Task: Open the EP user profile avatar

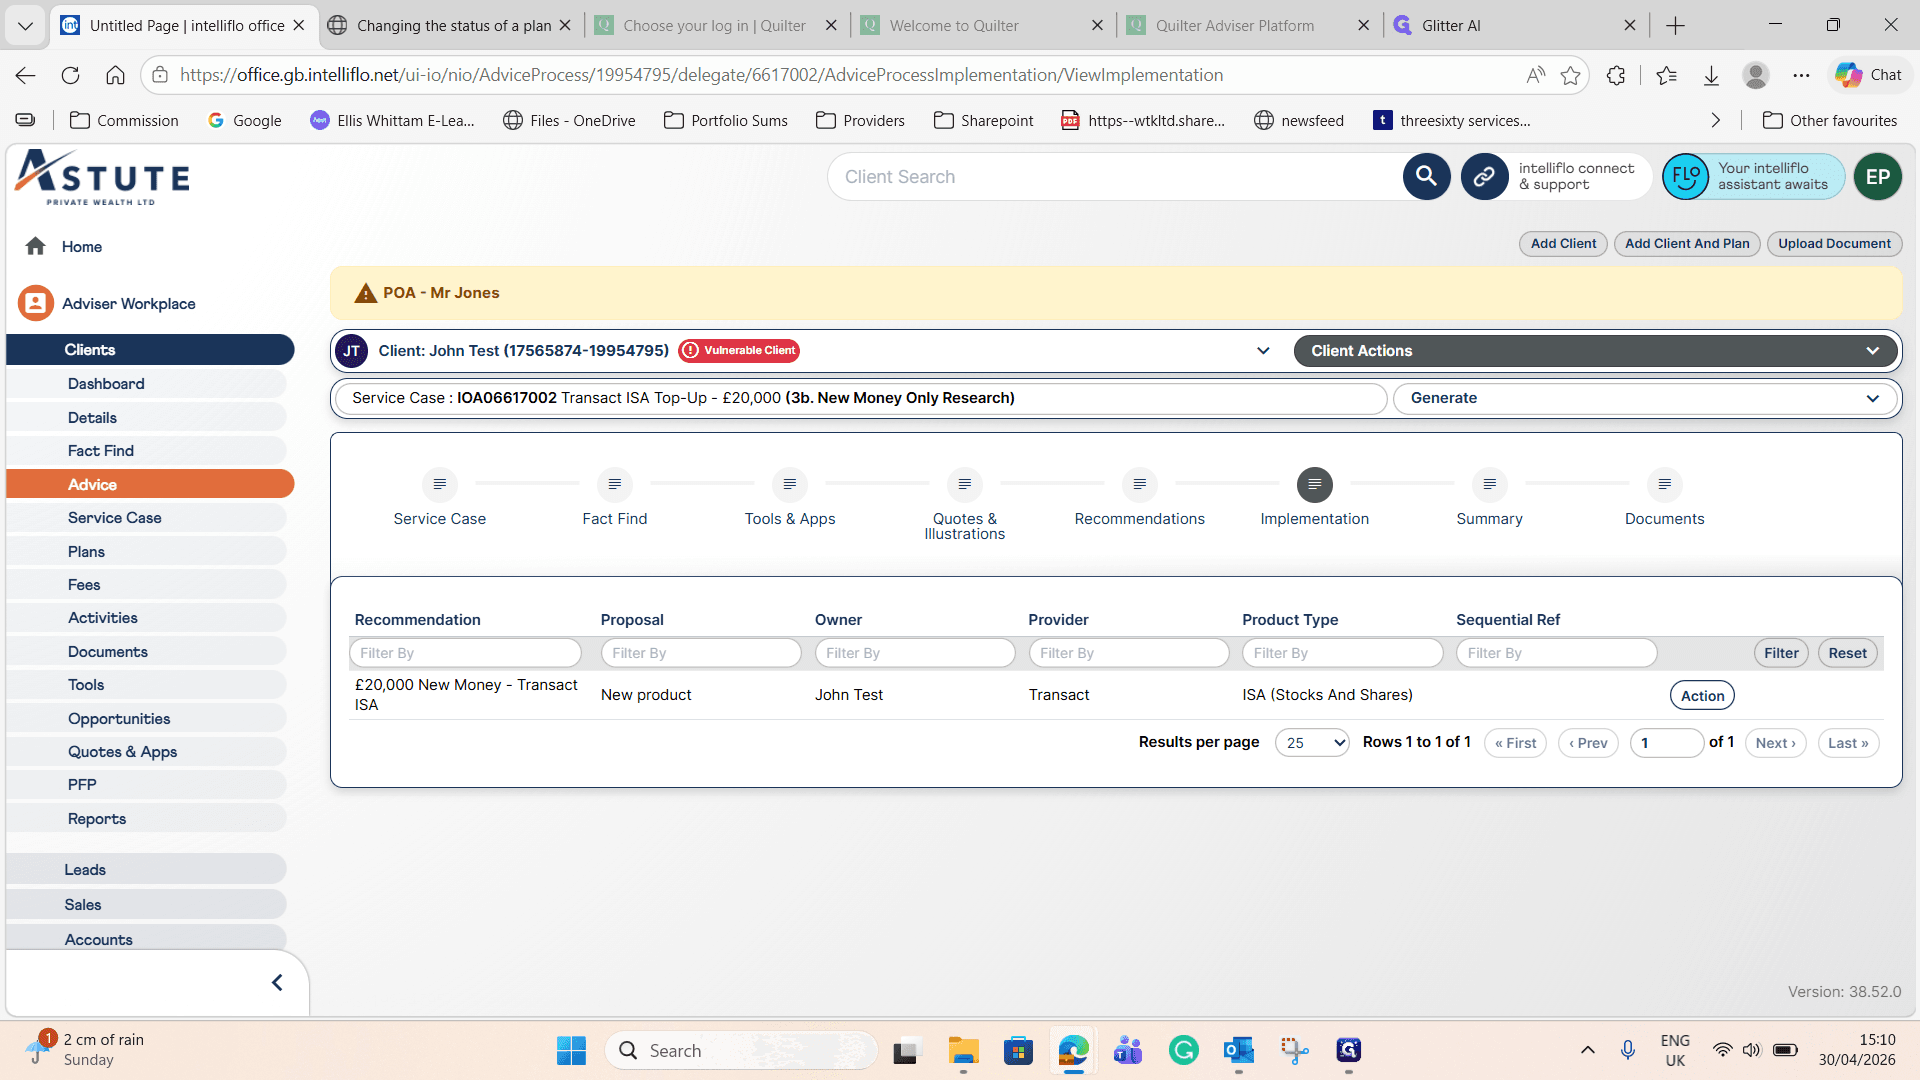Action: 1877,177
